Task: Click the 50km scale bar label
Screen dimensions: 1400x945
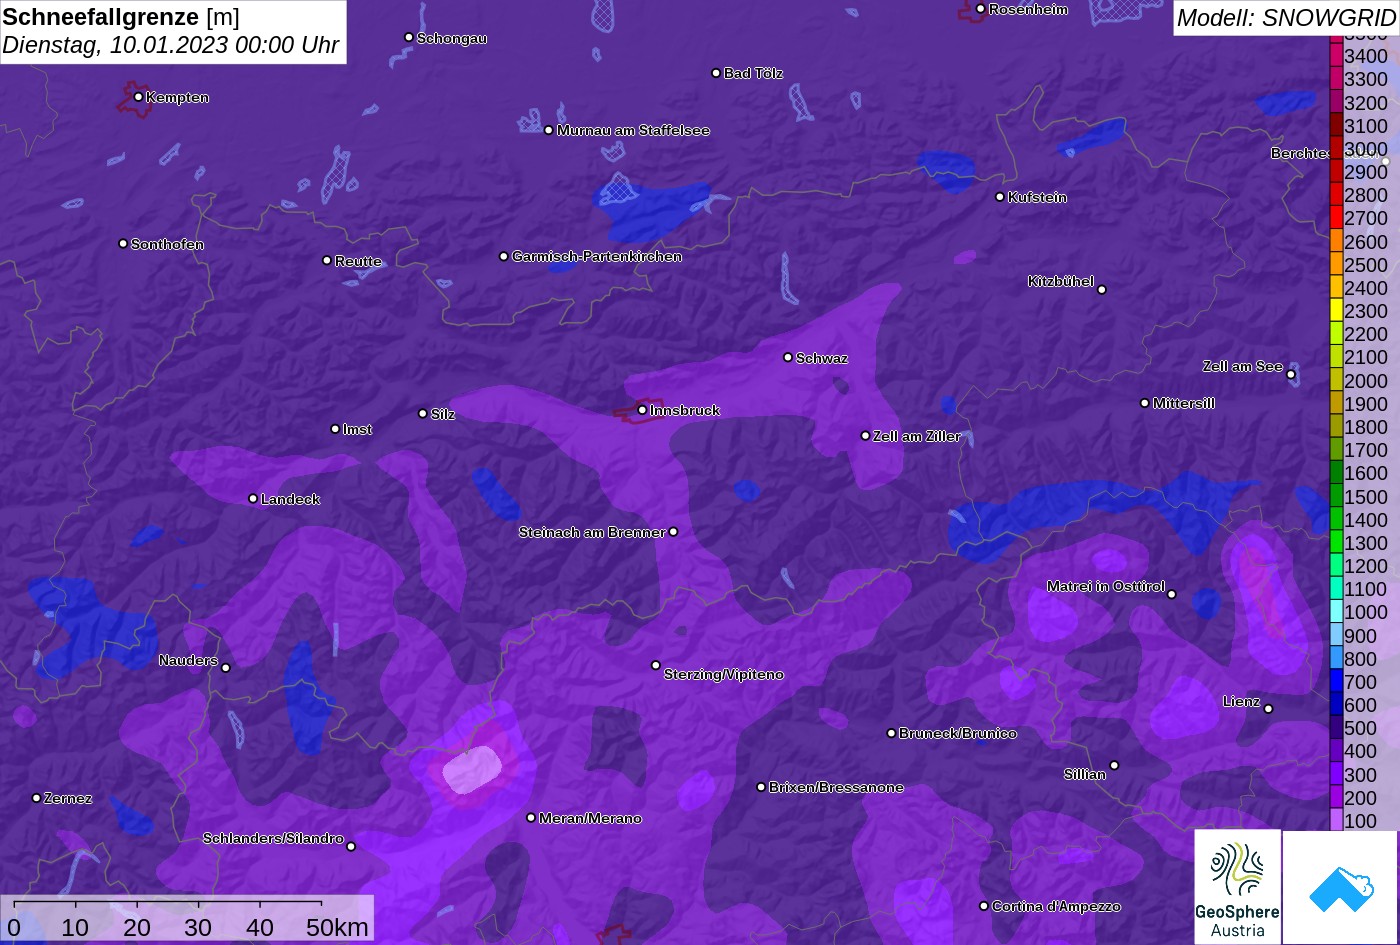Action: (337, 927)
